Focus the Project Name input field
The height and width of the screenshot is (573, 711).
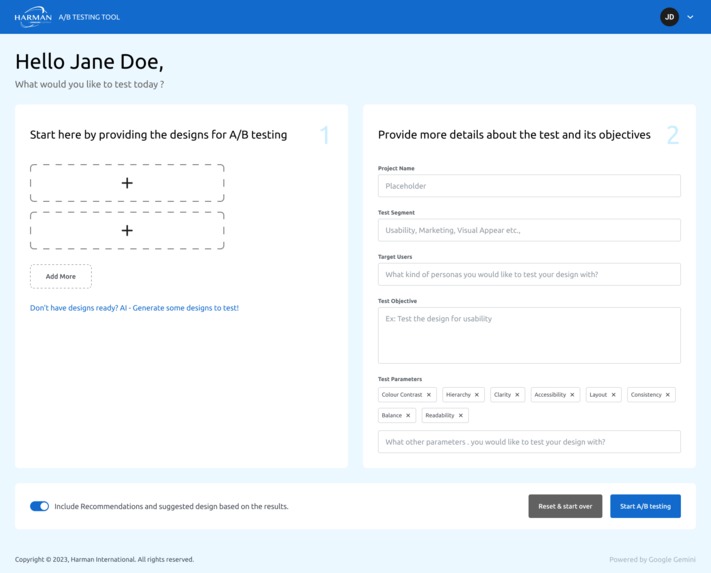tap(529, 186)
